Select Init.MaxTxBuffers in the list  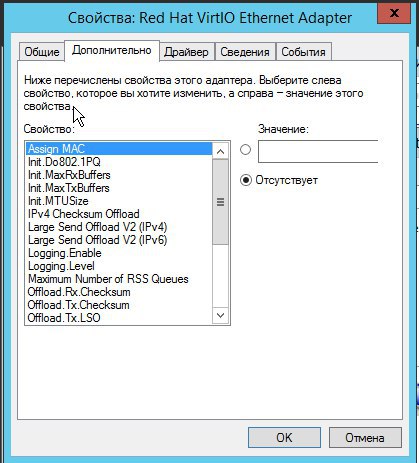pos(119,188)
